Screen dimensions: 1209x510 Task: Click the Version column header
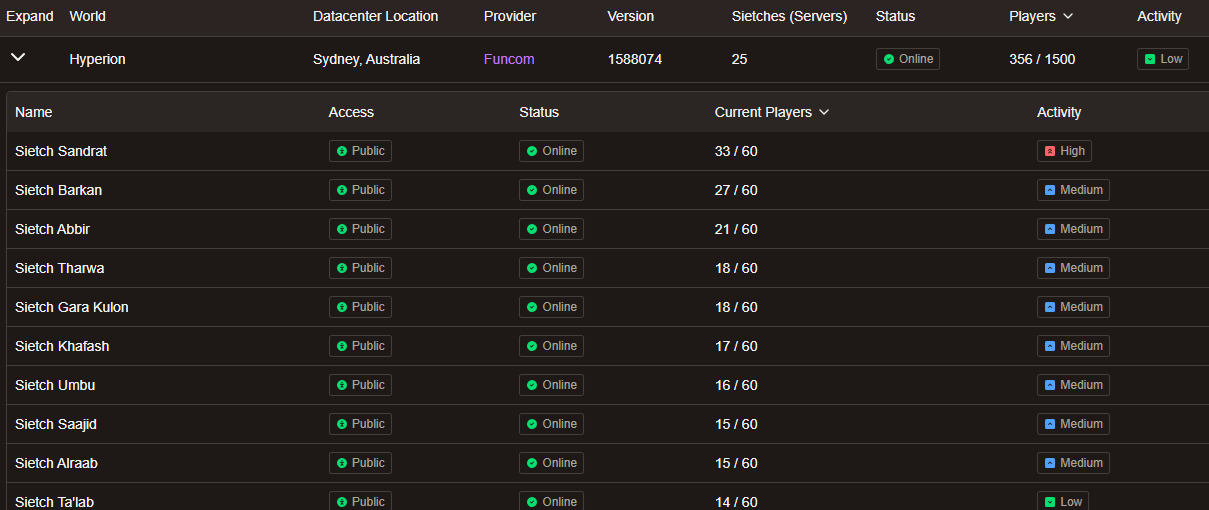point(631,16)
